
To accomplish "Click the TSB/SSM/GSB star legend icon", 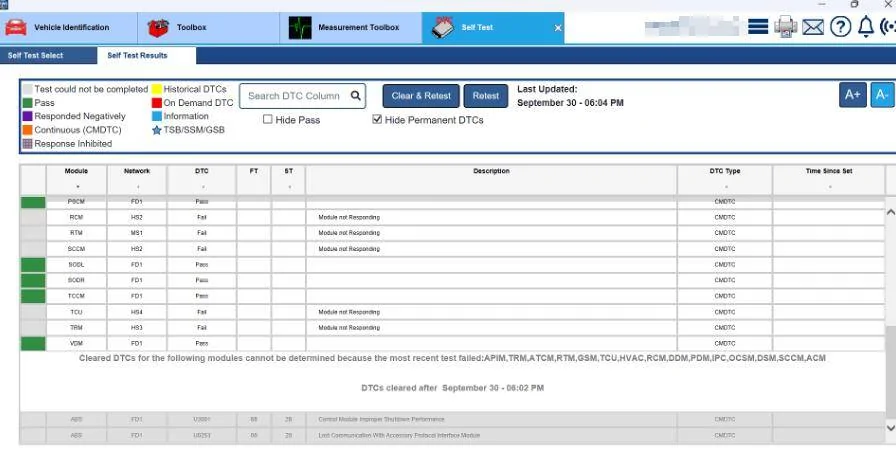I will pyautogui.click(x=157, y=130).
